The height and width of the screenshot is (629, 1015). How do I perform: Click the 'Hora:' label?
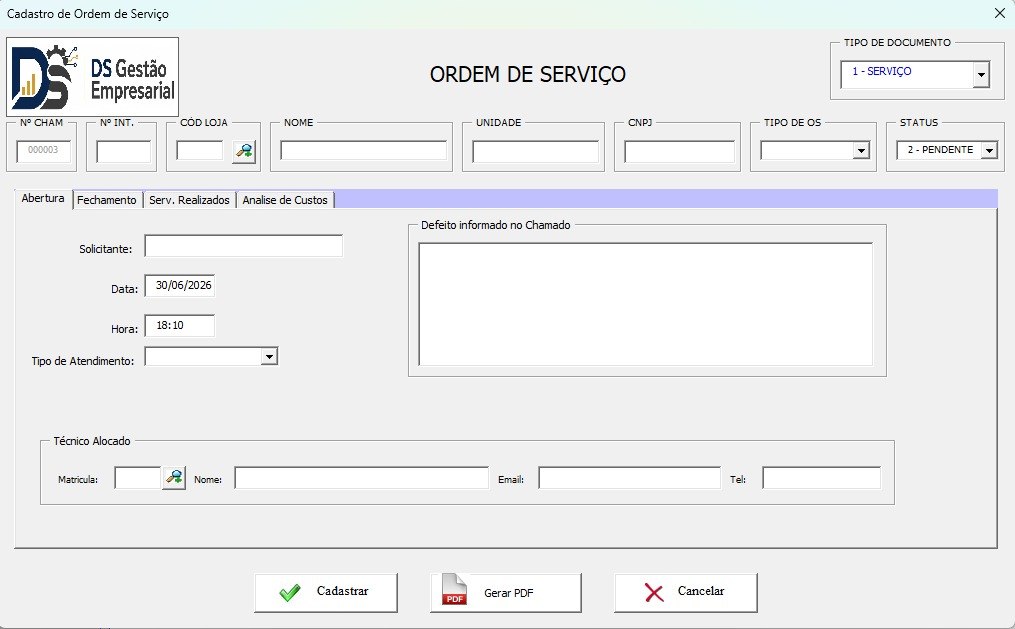[124, 329]
